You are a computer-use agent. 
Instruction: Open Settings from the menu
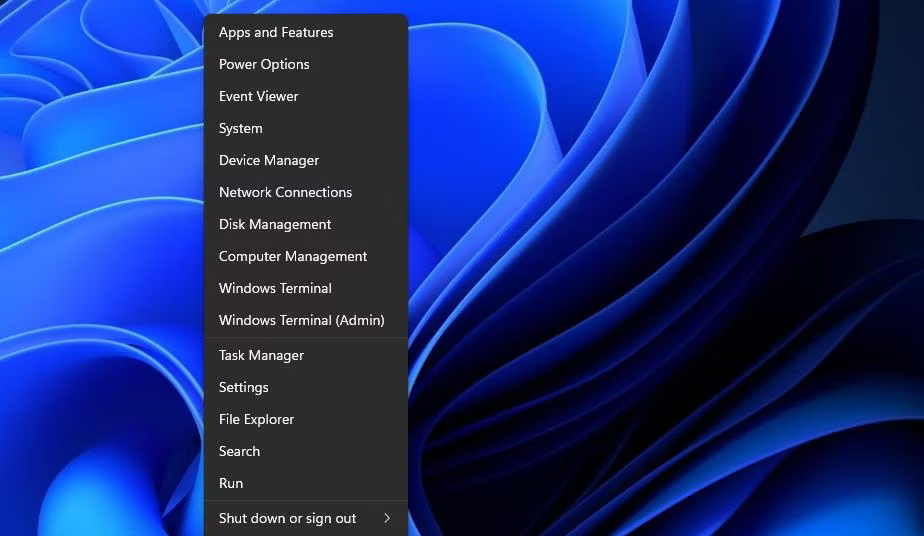306,387
